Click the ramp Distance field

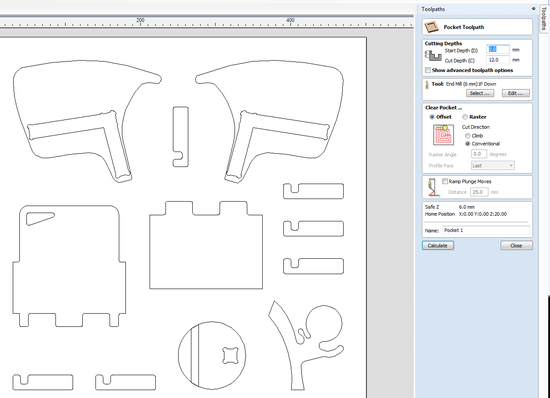pos(479,192)
